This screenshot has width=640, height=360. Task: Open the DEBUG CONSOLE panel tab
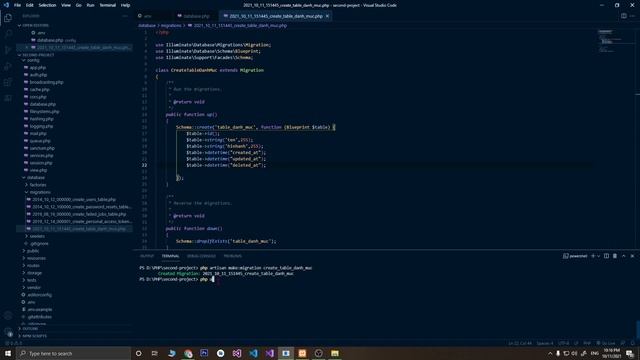tap(201, 256)
